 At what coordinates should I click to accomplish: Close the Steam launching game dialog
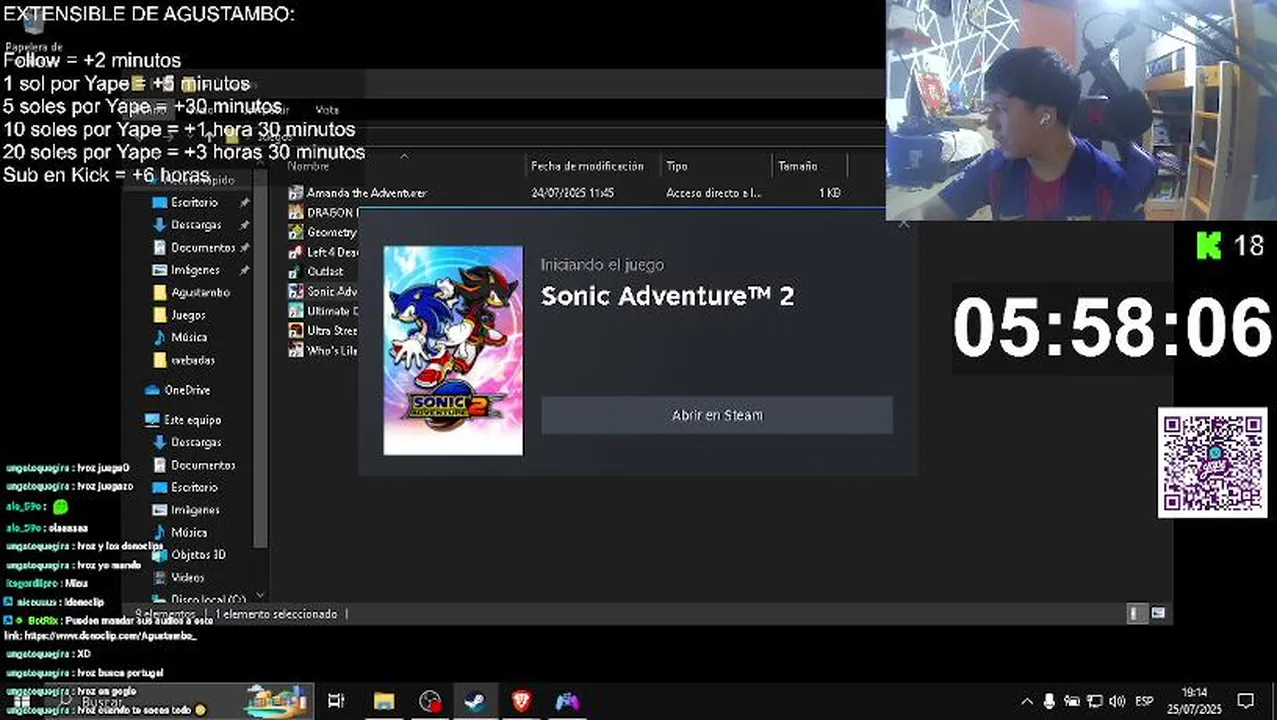(904, 223)
